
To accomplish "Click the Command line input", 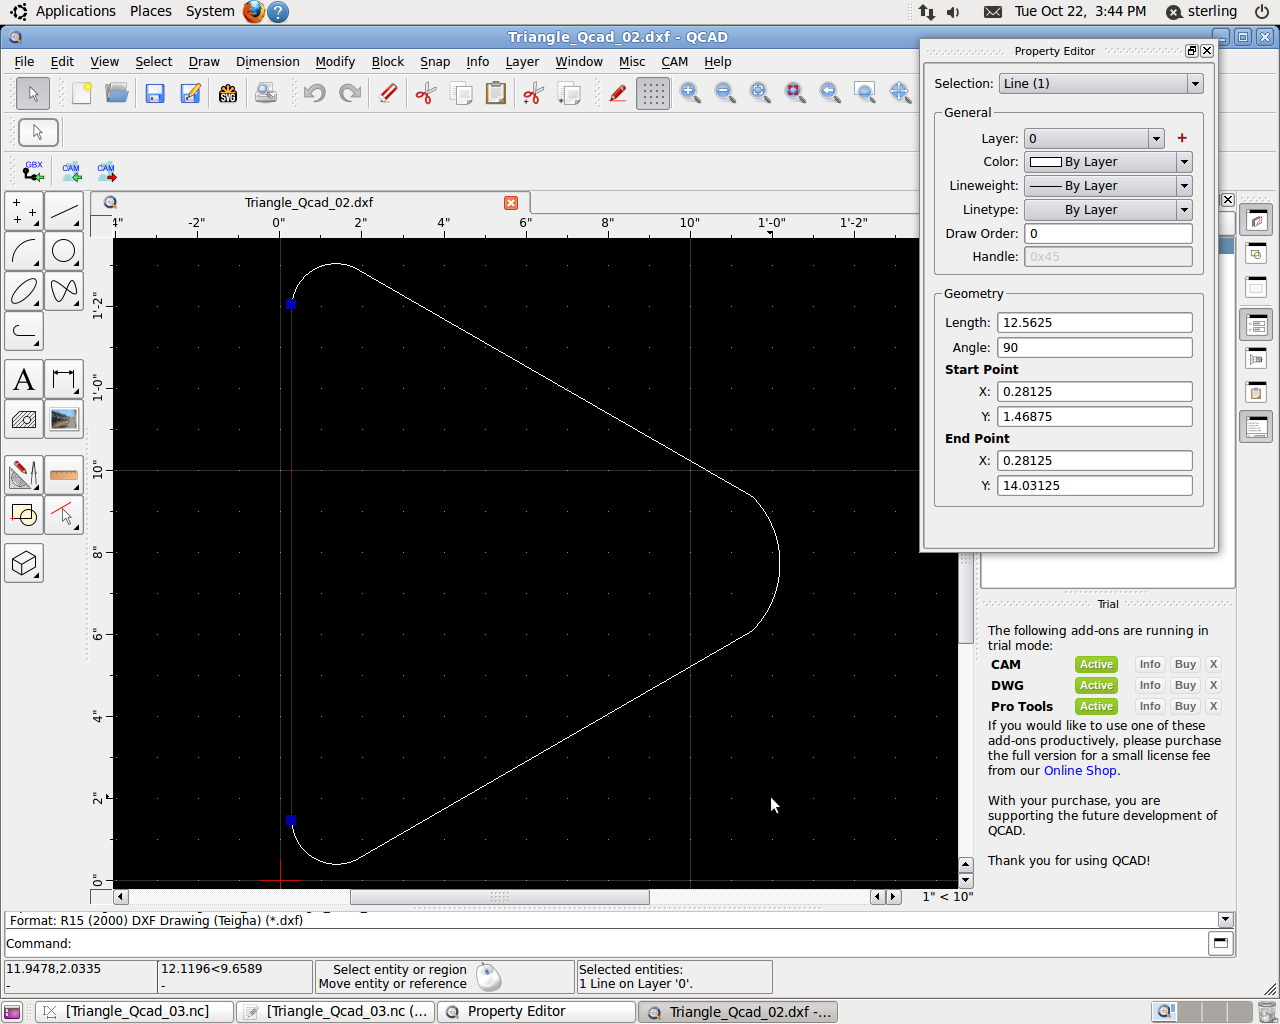I will tap(640, 943).
